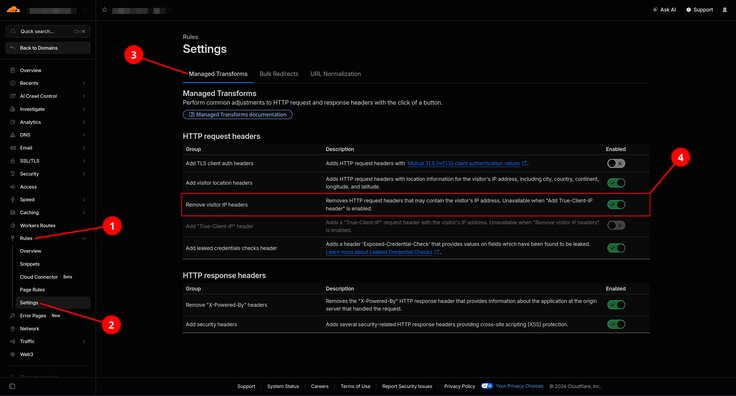This screenshot has width=736, height=396.
Task: Click the SSL/TLS lock icon
Action: pyautogui.click(x=13, y=161)
